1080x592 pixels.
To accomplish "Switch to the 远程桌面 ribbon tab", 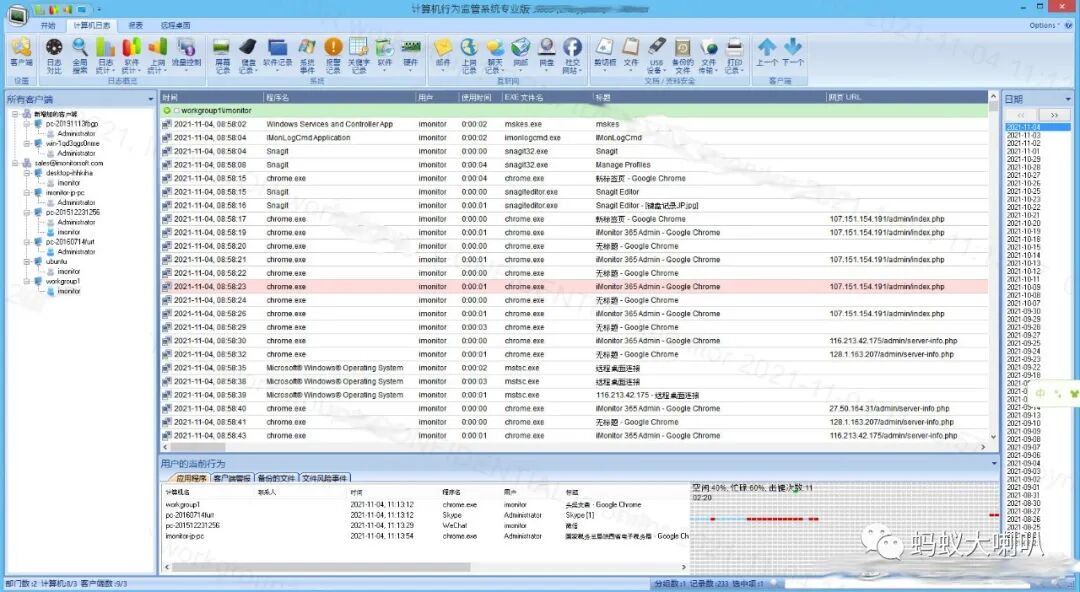I will click(x=176, y=25).
